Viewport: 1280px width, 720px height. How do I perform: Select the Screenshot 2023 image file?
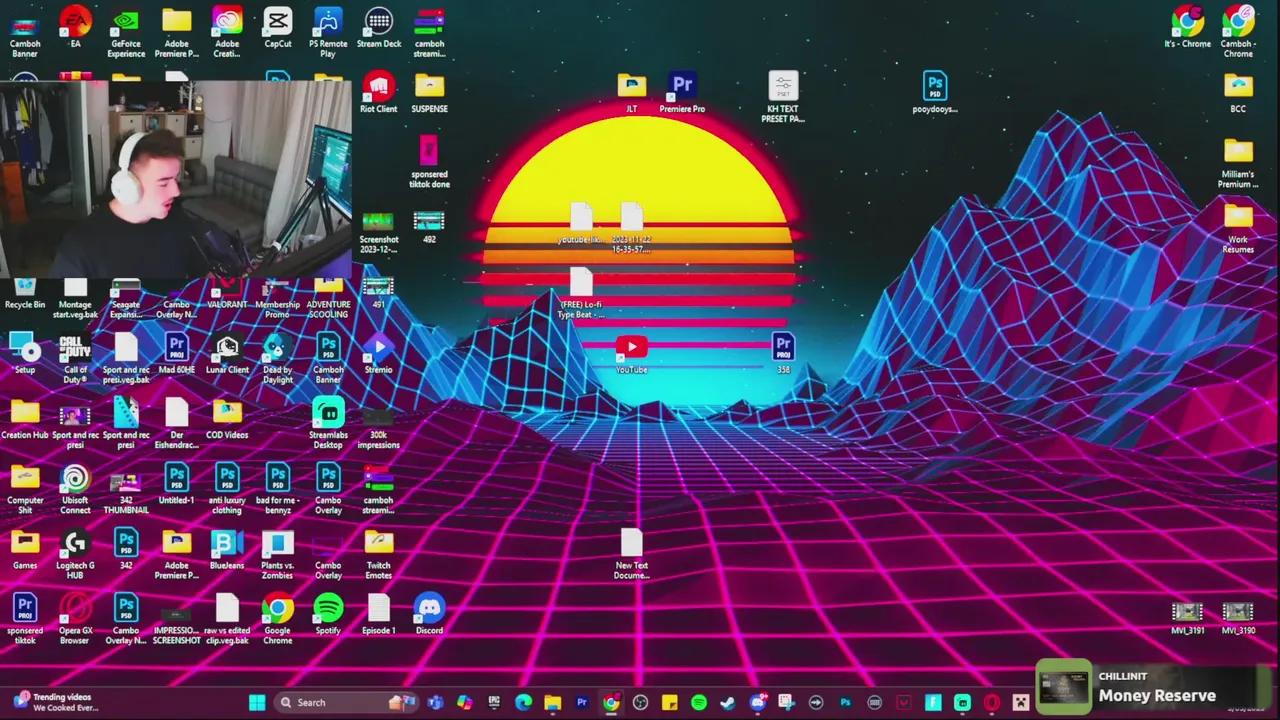point(379,232)
